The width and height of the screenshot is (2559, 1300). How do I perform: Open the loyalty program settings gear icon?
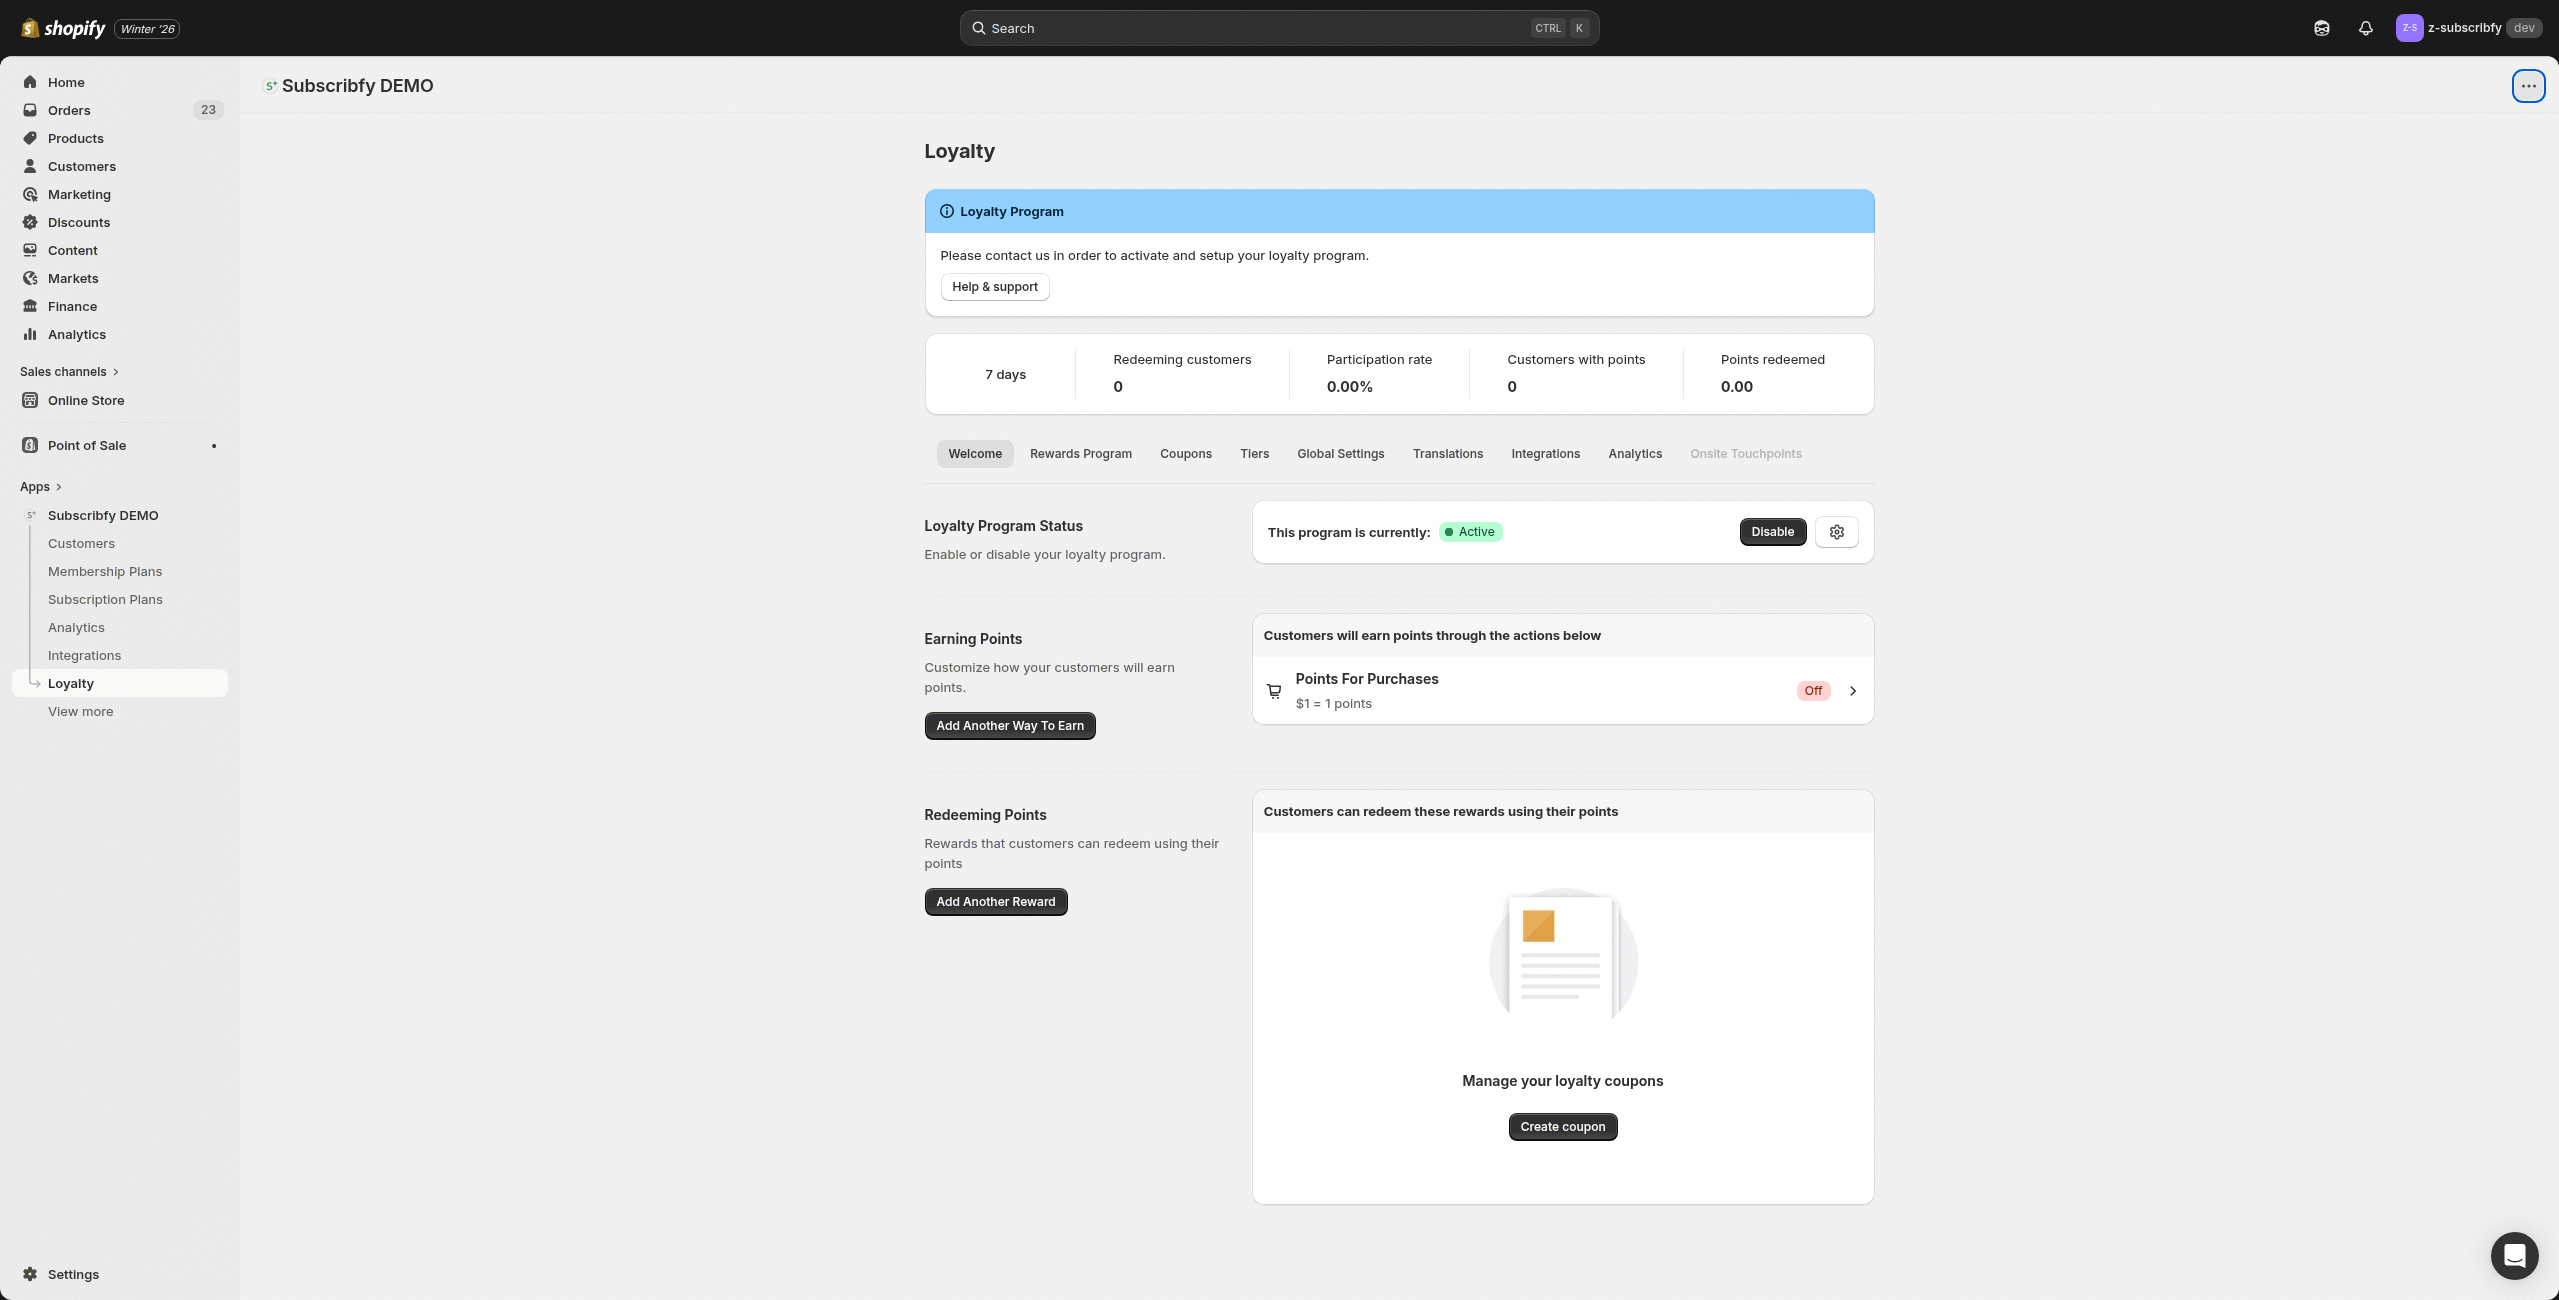coord(1836,532)
